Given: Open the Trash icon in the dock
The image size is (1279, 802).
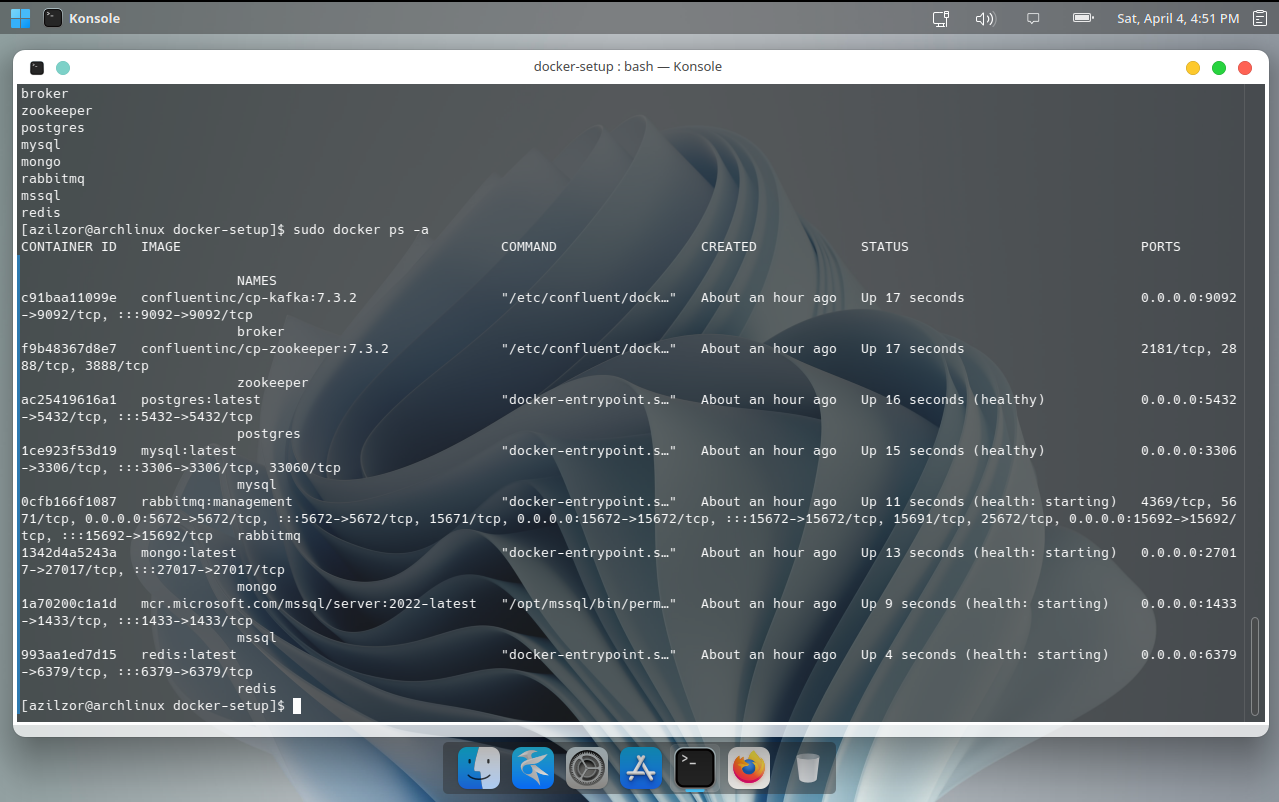Looking at the screenshot, I should point(806,768).
